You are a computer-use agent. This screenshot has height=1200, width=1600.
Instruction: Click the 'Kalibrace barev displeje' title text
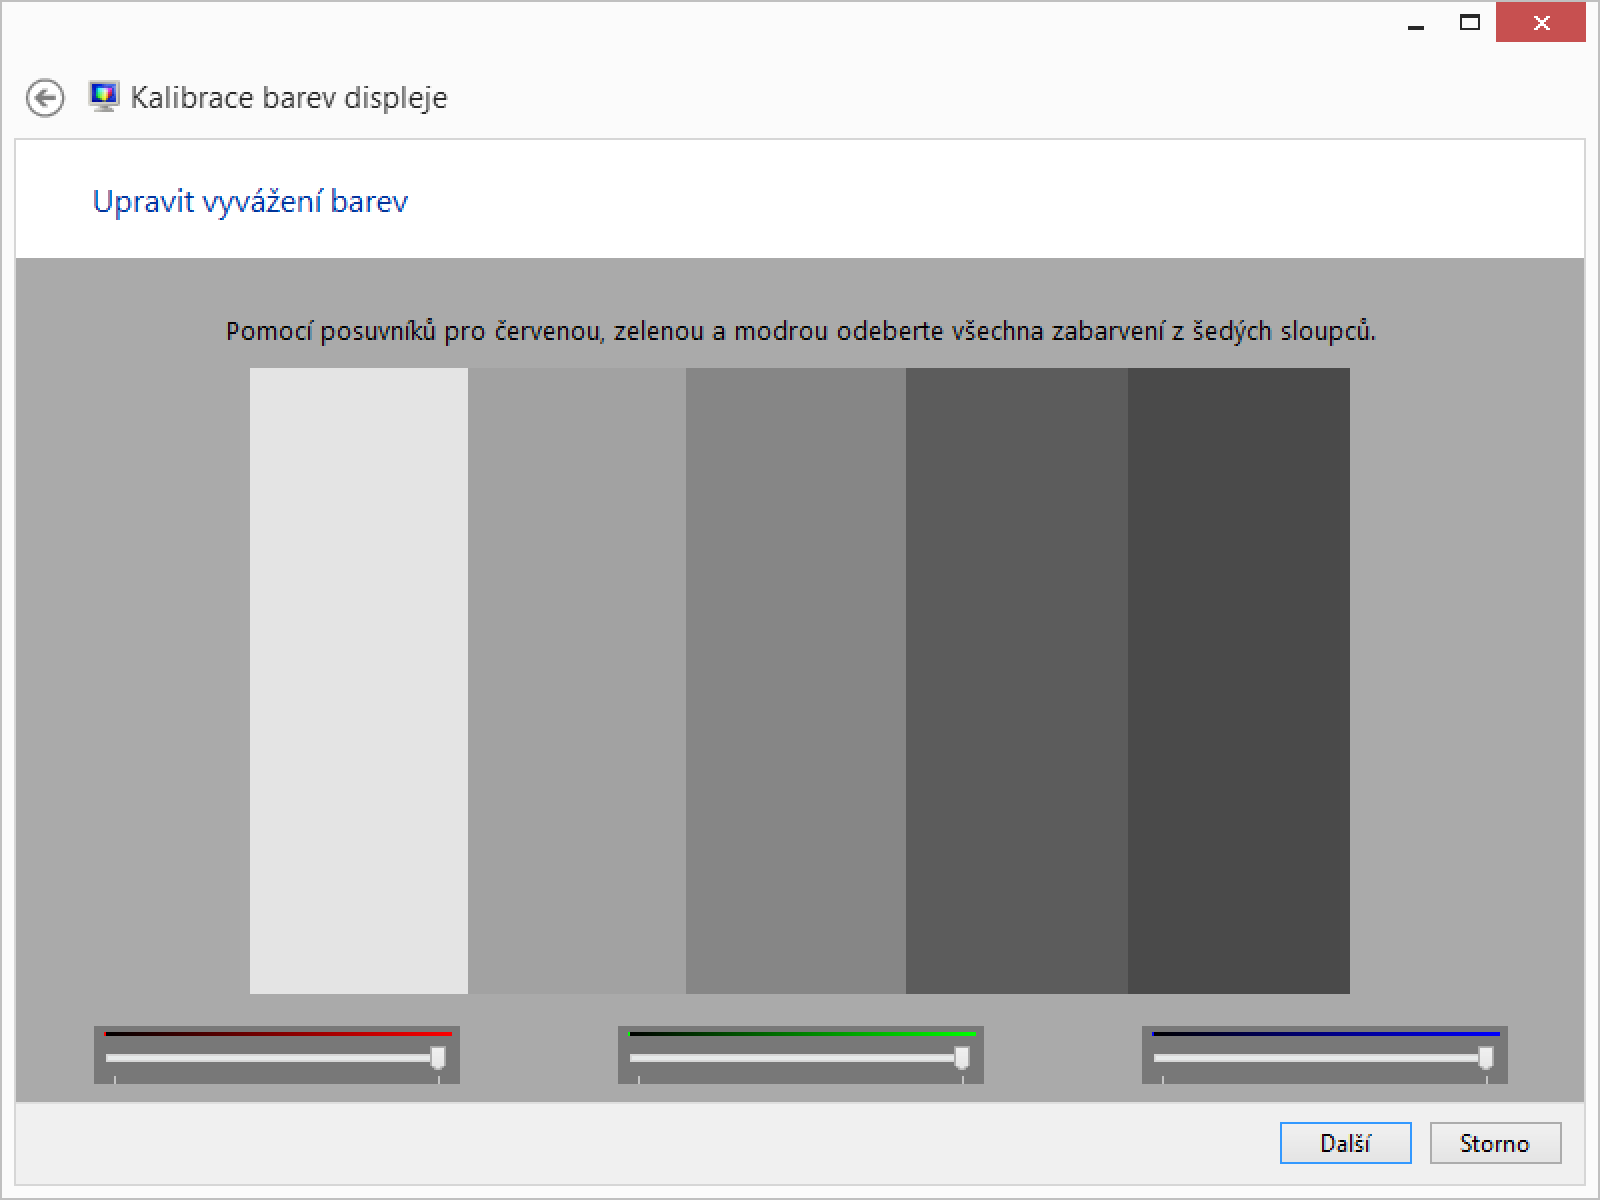pos(289,98)
